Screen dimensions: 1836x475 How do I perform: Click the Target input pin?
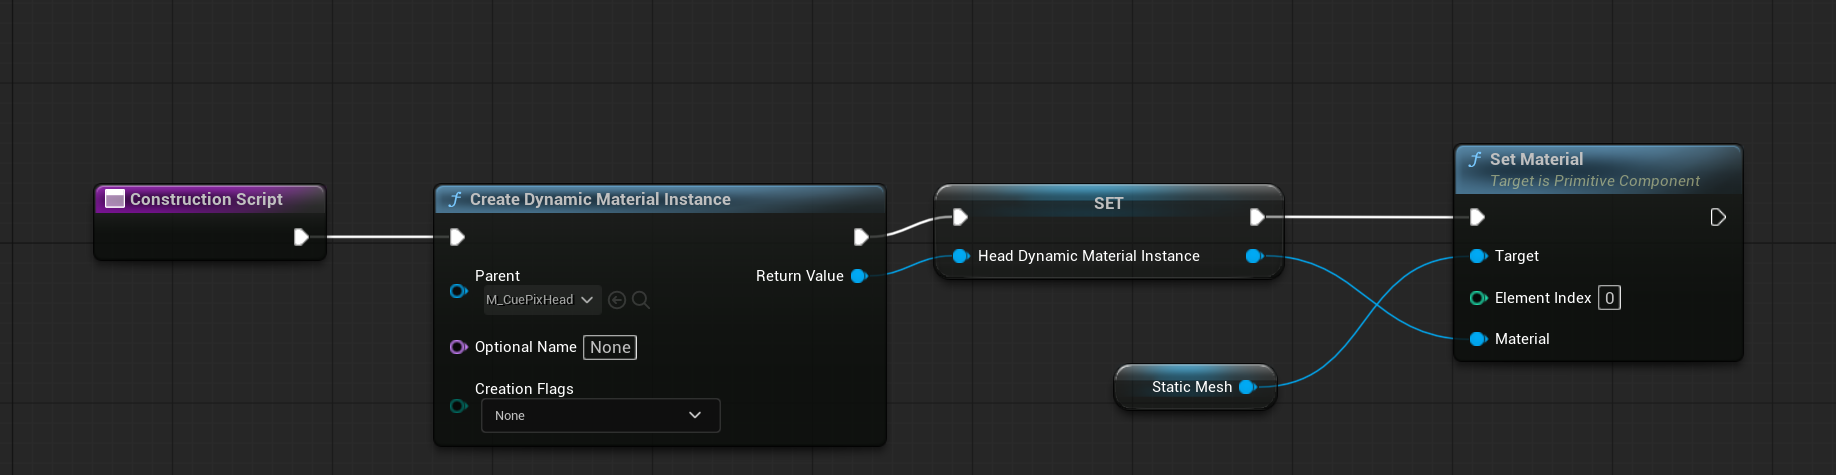pyautogui.click(x=1479, y=256)
